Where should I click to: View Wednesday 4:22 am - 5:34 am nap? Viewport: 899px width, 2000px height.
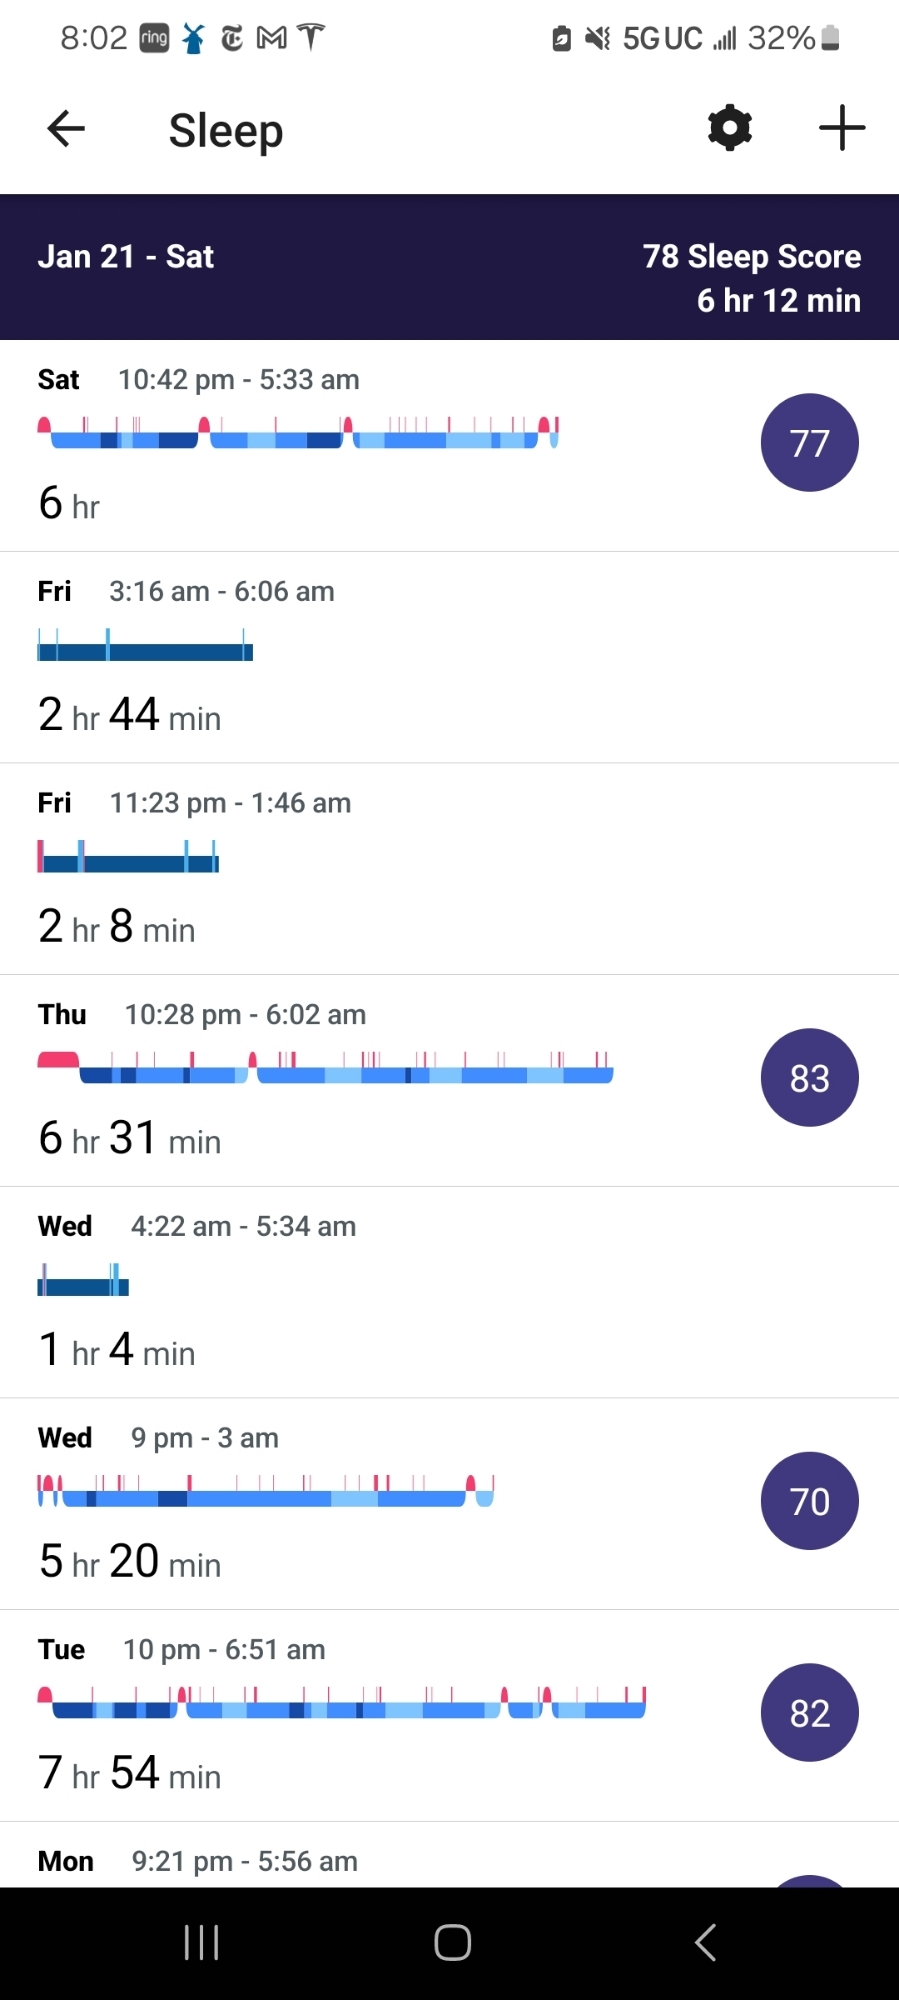point(243,1227)
